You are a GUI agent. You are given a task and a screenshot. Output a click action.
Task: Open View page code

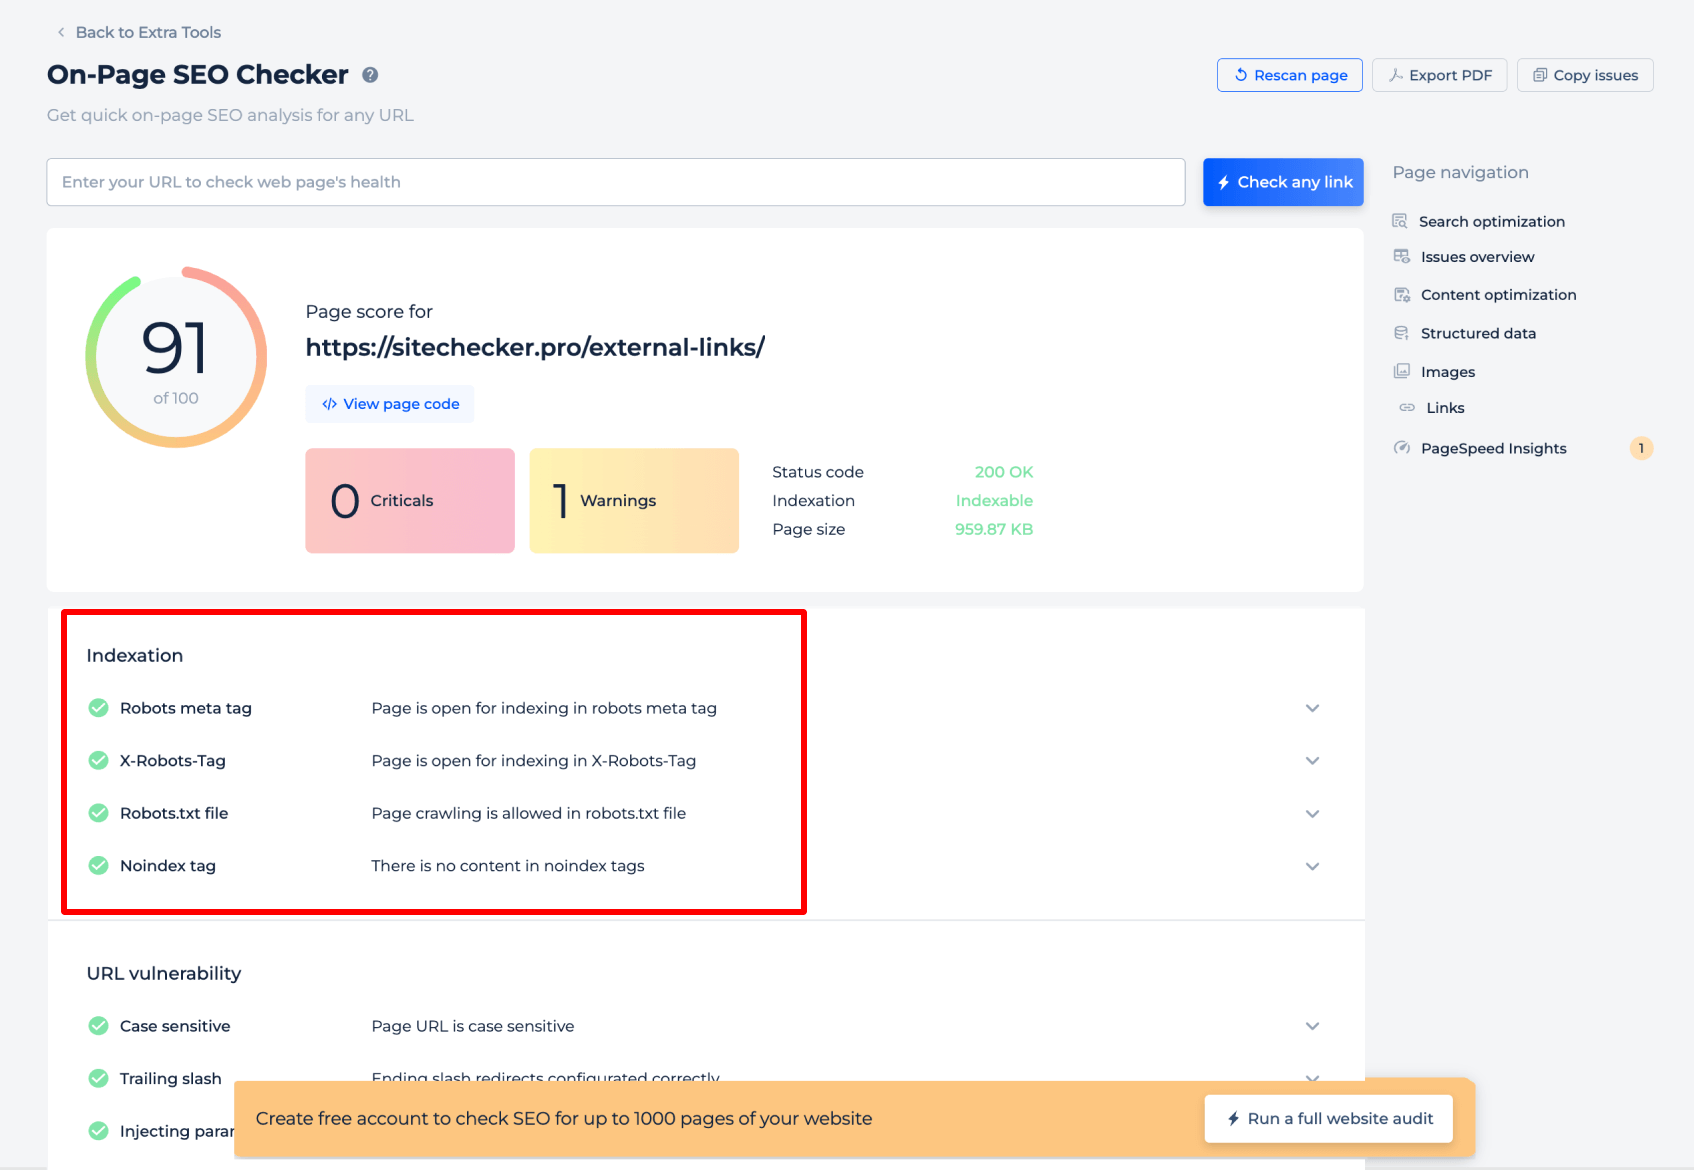pyautogui.click(x=390, y=404)
